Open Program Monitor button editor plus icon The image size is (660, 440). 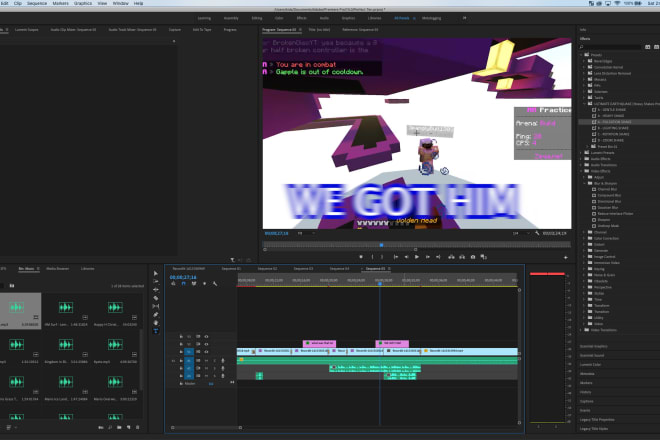[x=566, y=257]
